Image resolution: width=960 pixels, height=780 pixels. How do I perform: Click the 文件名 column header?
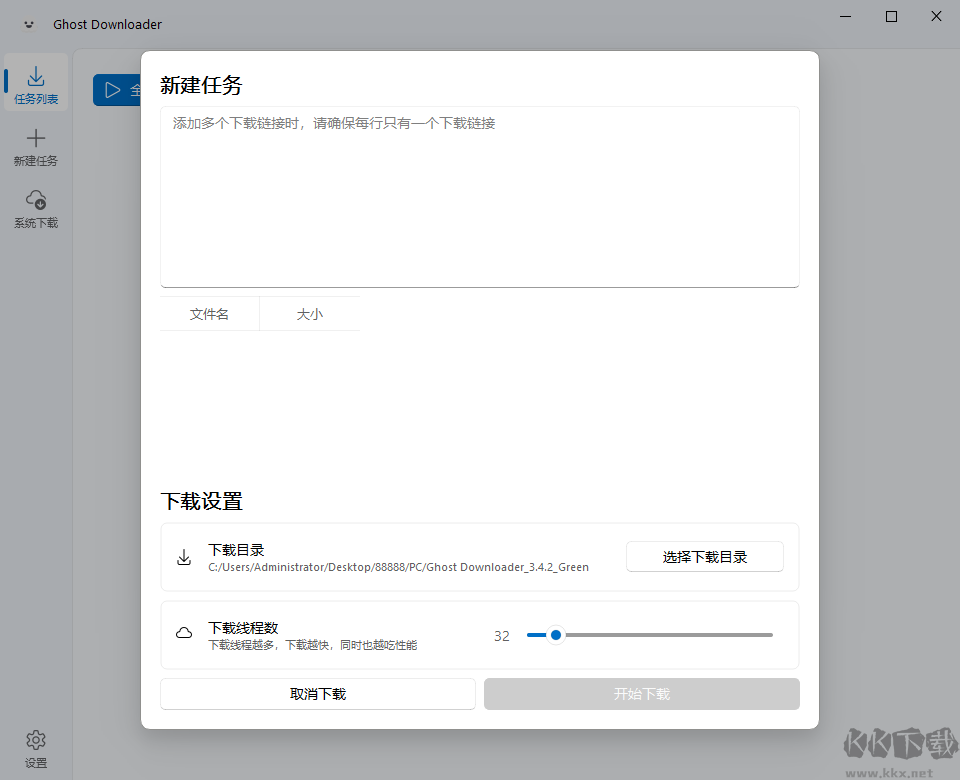point(209,314)
